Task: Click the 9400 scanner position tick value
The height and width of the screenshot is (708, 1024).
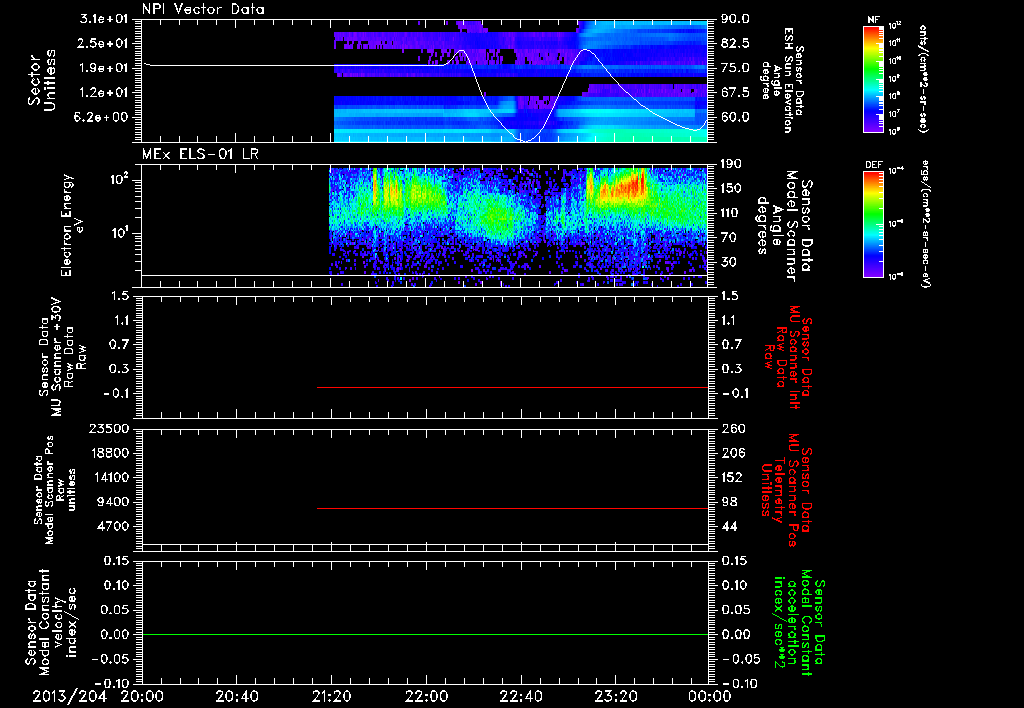Action: click(114, 502)
